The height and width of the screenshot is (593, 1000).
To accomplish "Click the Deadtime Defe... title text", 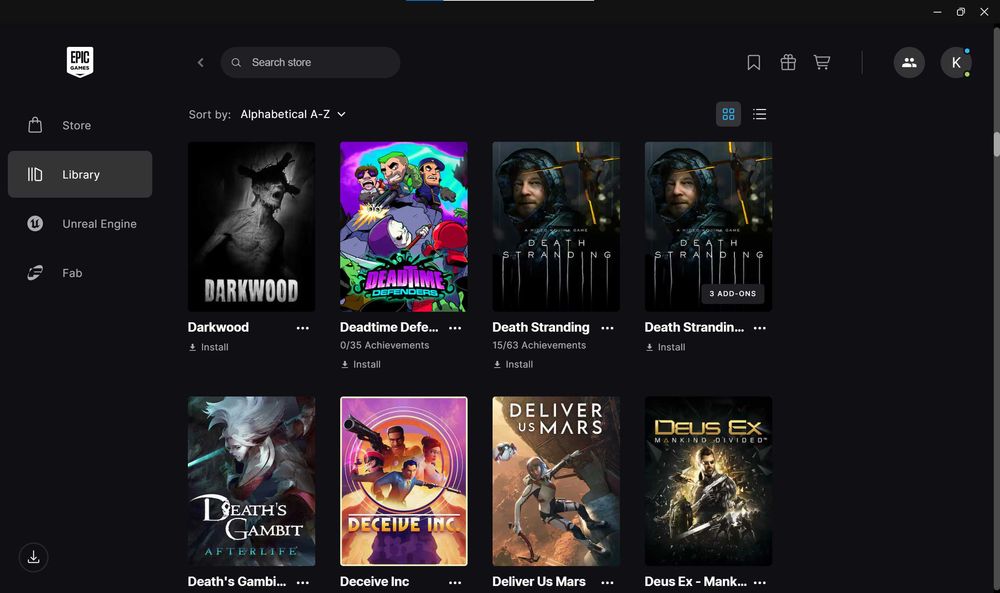I will (389, 327).
